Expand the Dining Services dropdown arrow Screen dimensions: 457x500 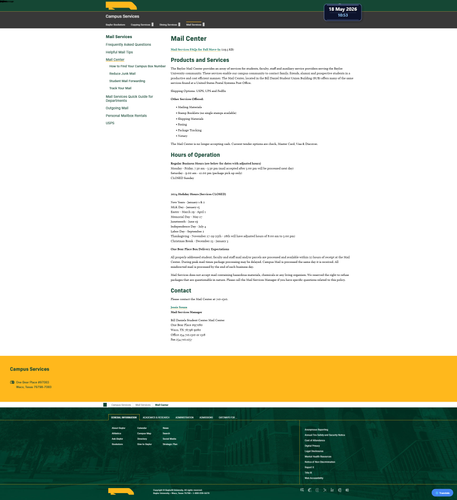[x=179, y=24]
